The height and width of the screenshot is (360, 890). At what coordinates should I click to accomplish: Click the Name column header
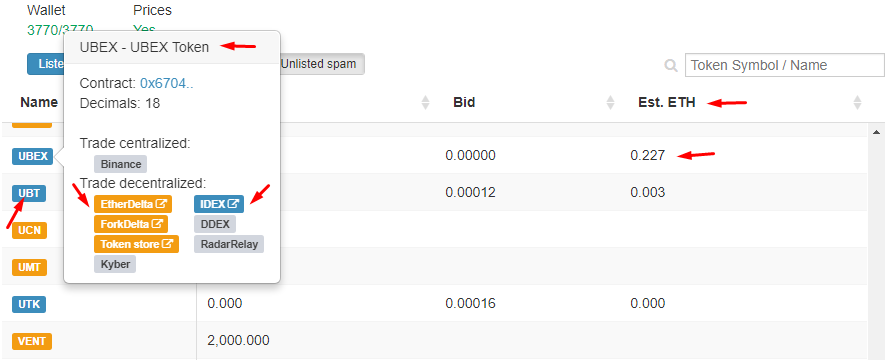[39, 102]
